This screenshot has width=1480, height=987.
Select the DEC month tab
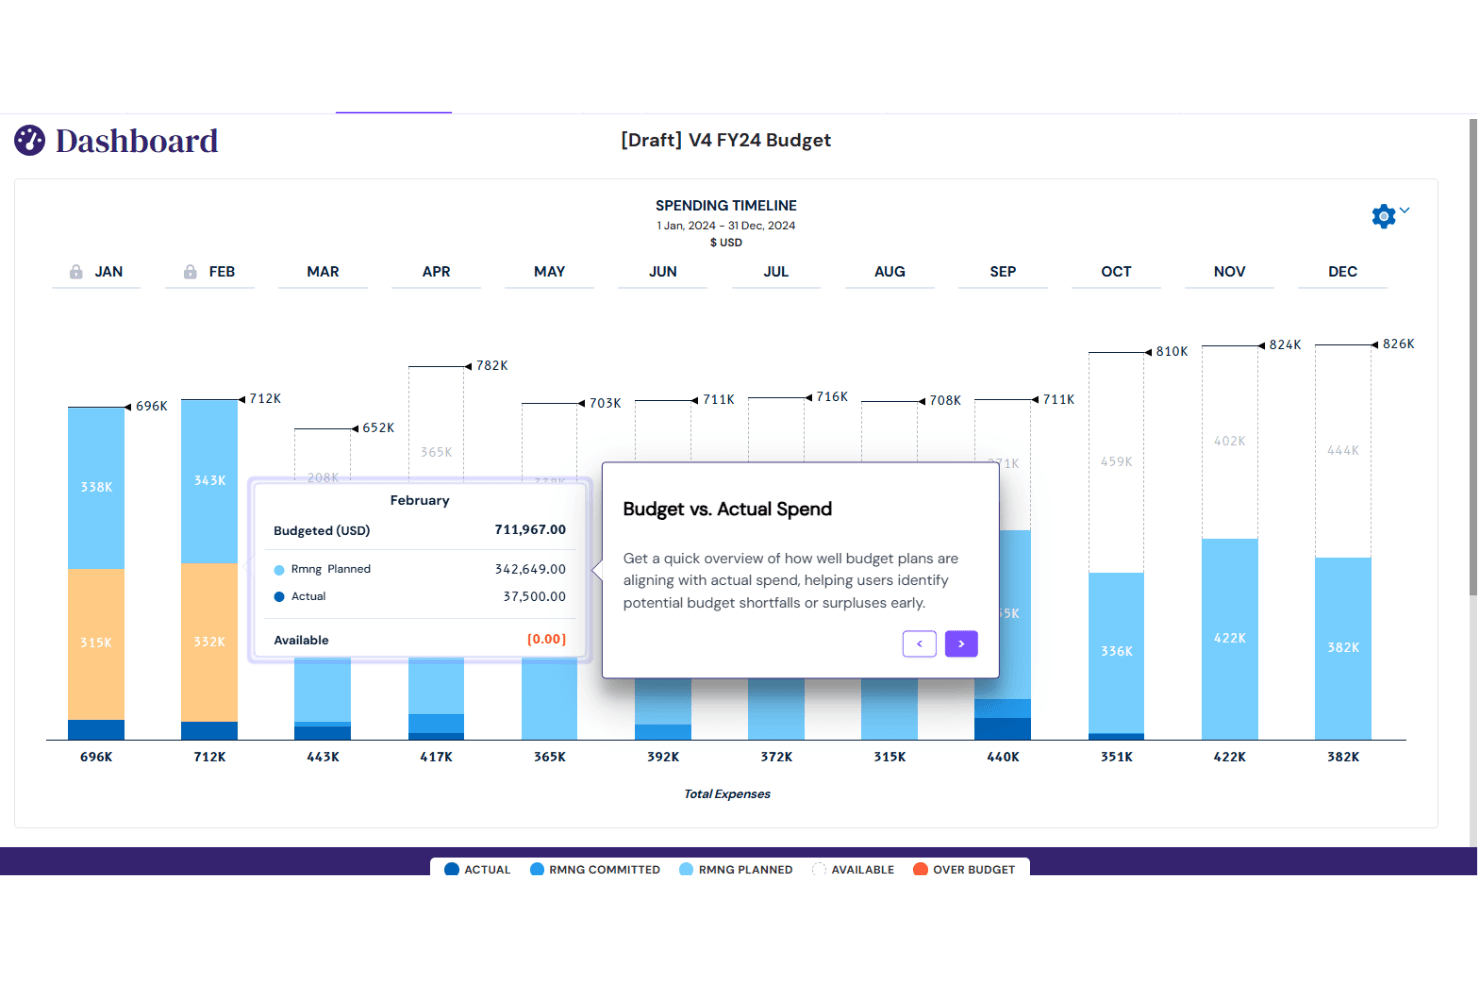click(x=1343, y=272)
